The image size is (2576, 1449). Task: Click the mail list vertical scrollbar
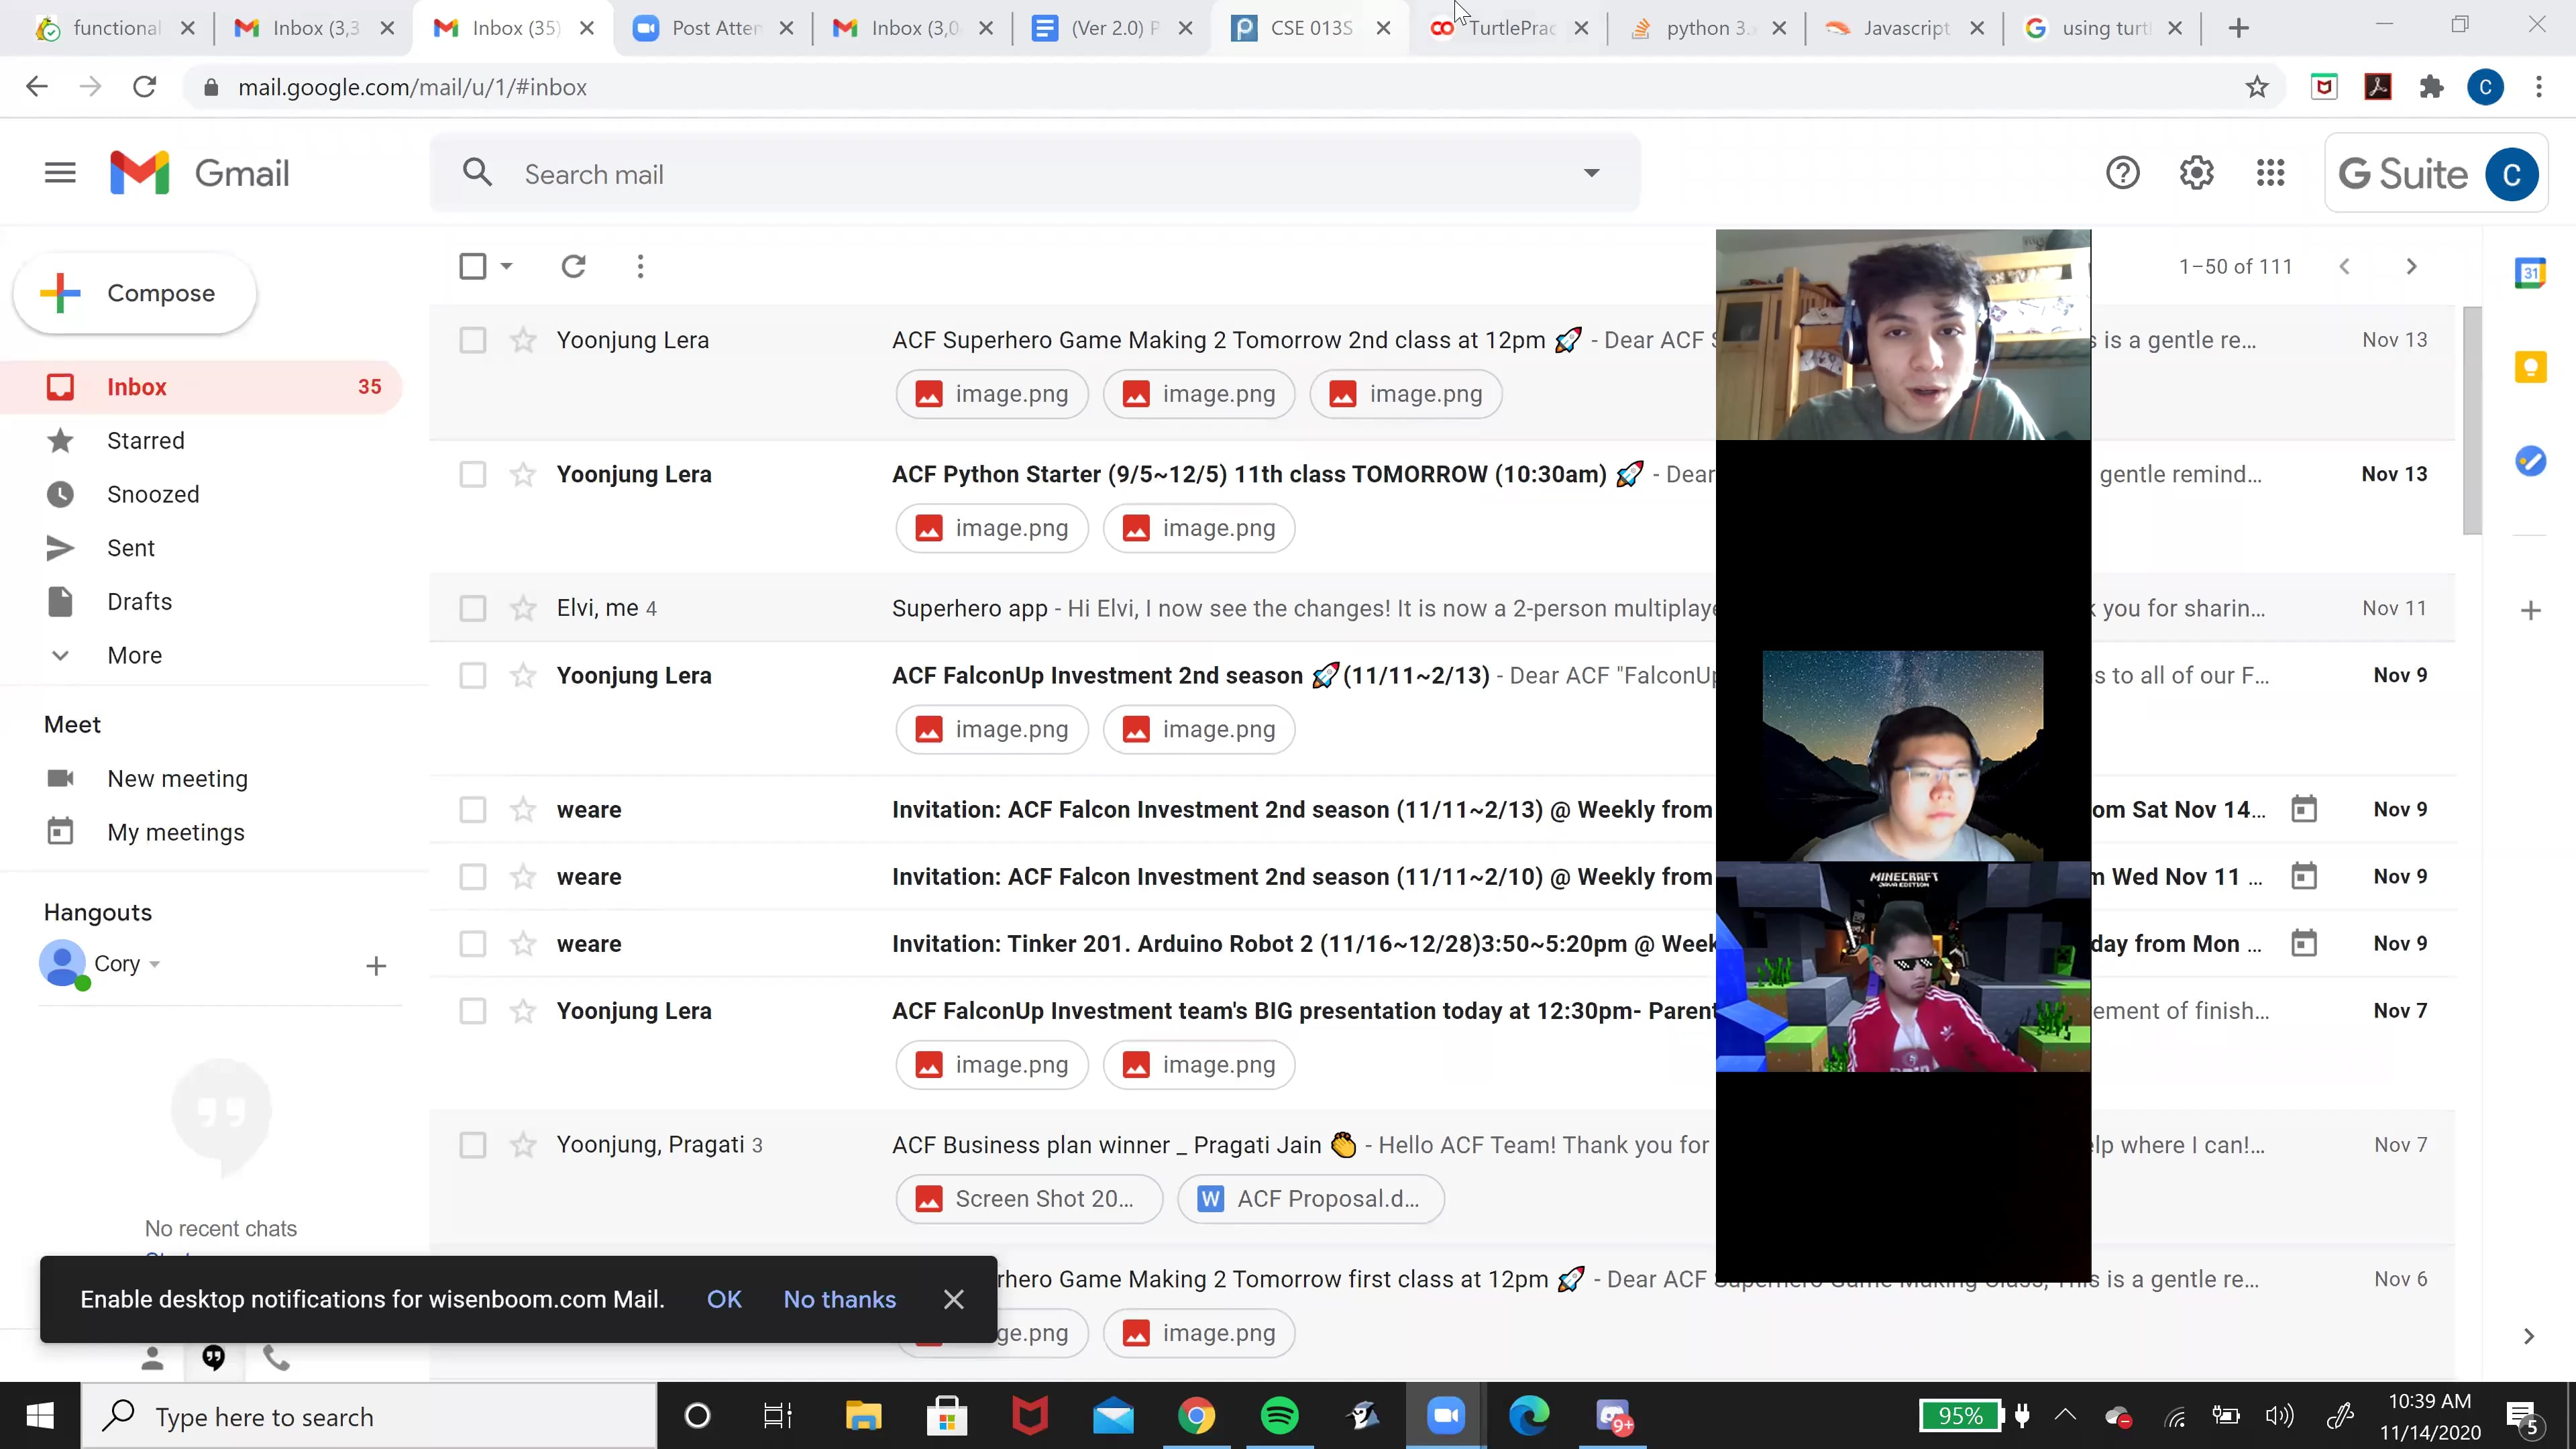pyautogui.click(x=2472, y=420)
